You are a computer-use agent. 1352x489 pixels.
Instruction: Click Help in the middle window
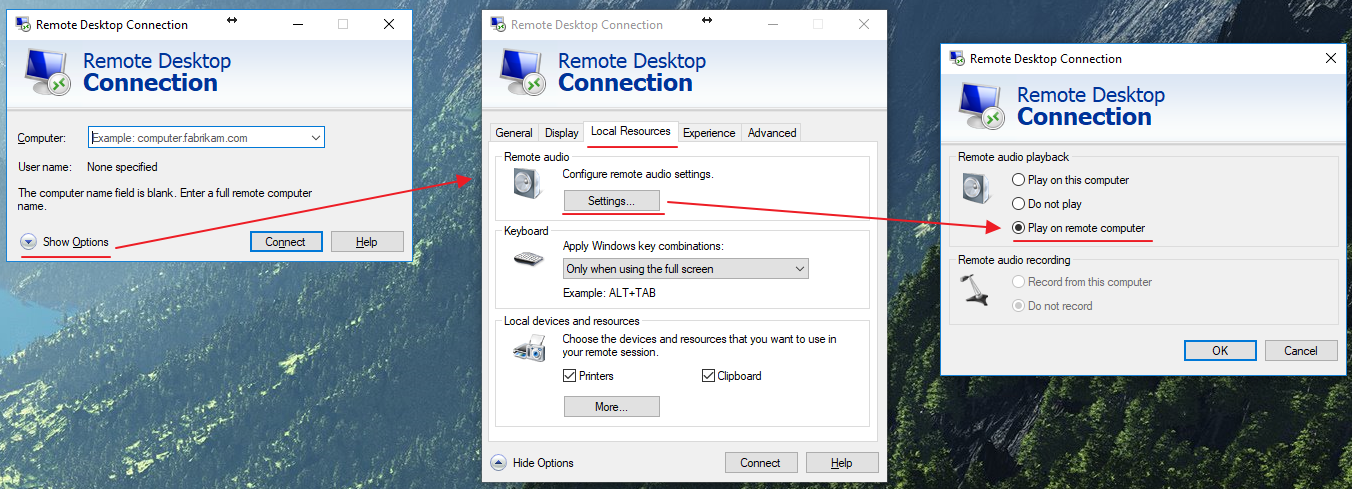coord(842,463)
